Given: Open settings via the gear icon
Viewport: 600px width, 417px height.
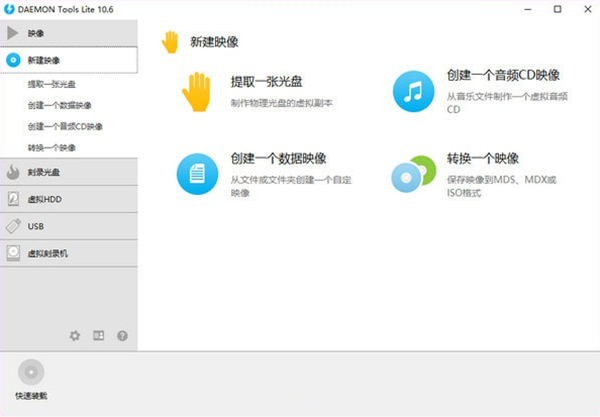Looking at the screenshot, I should [x=75, y=336].
